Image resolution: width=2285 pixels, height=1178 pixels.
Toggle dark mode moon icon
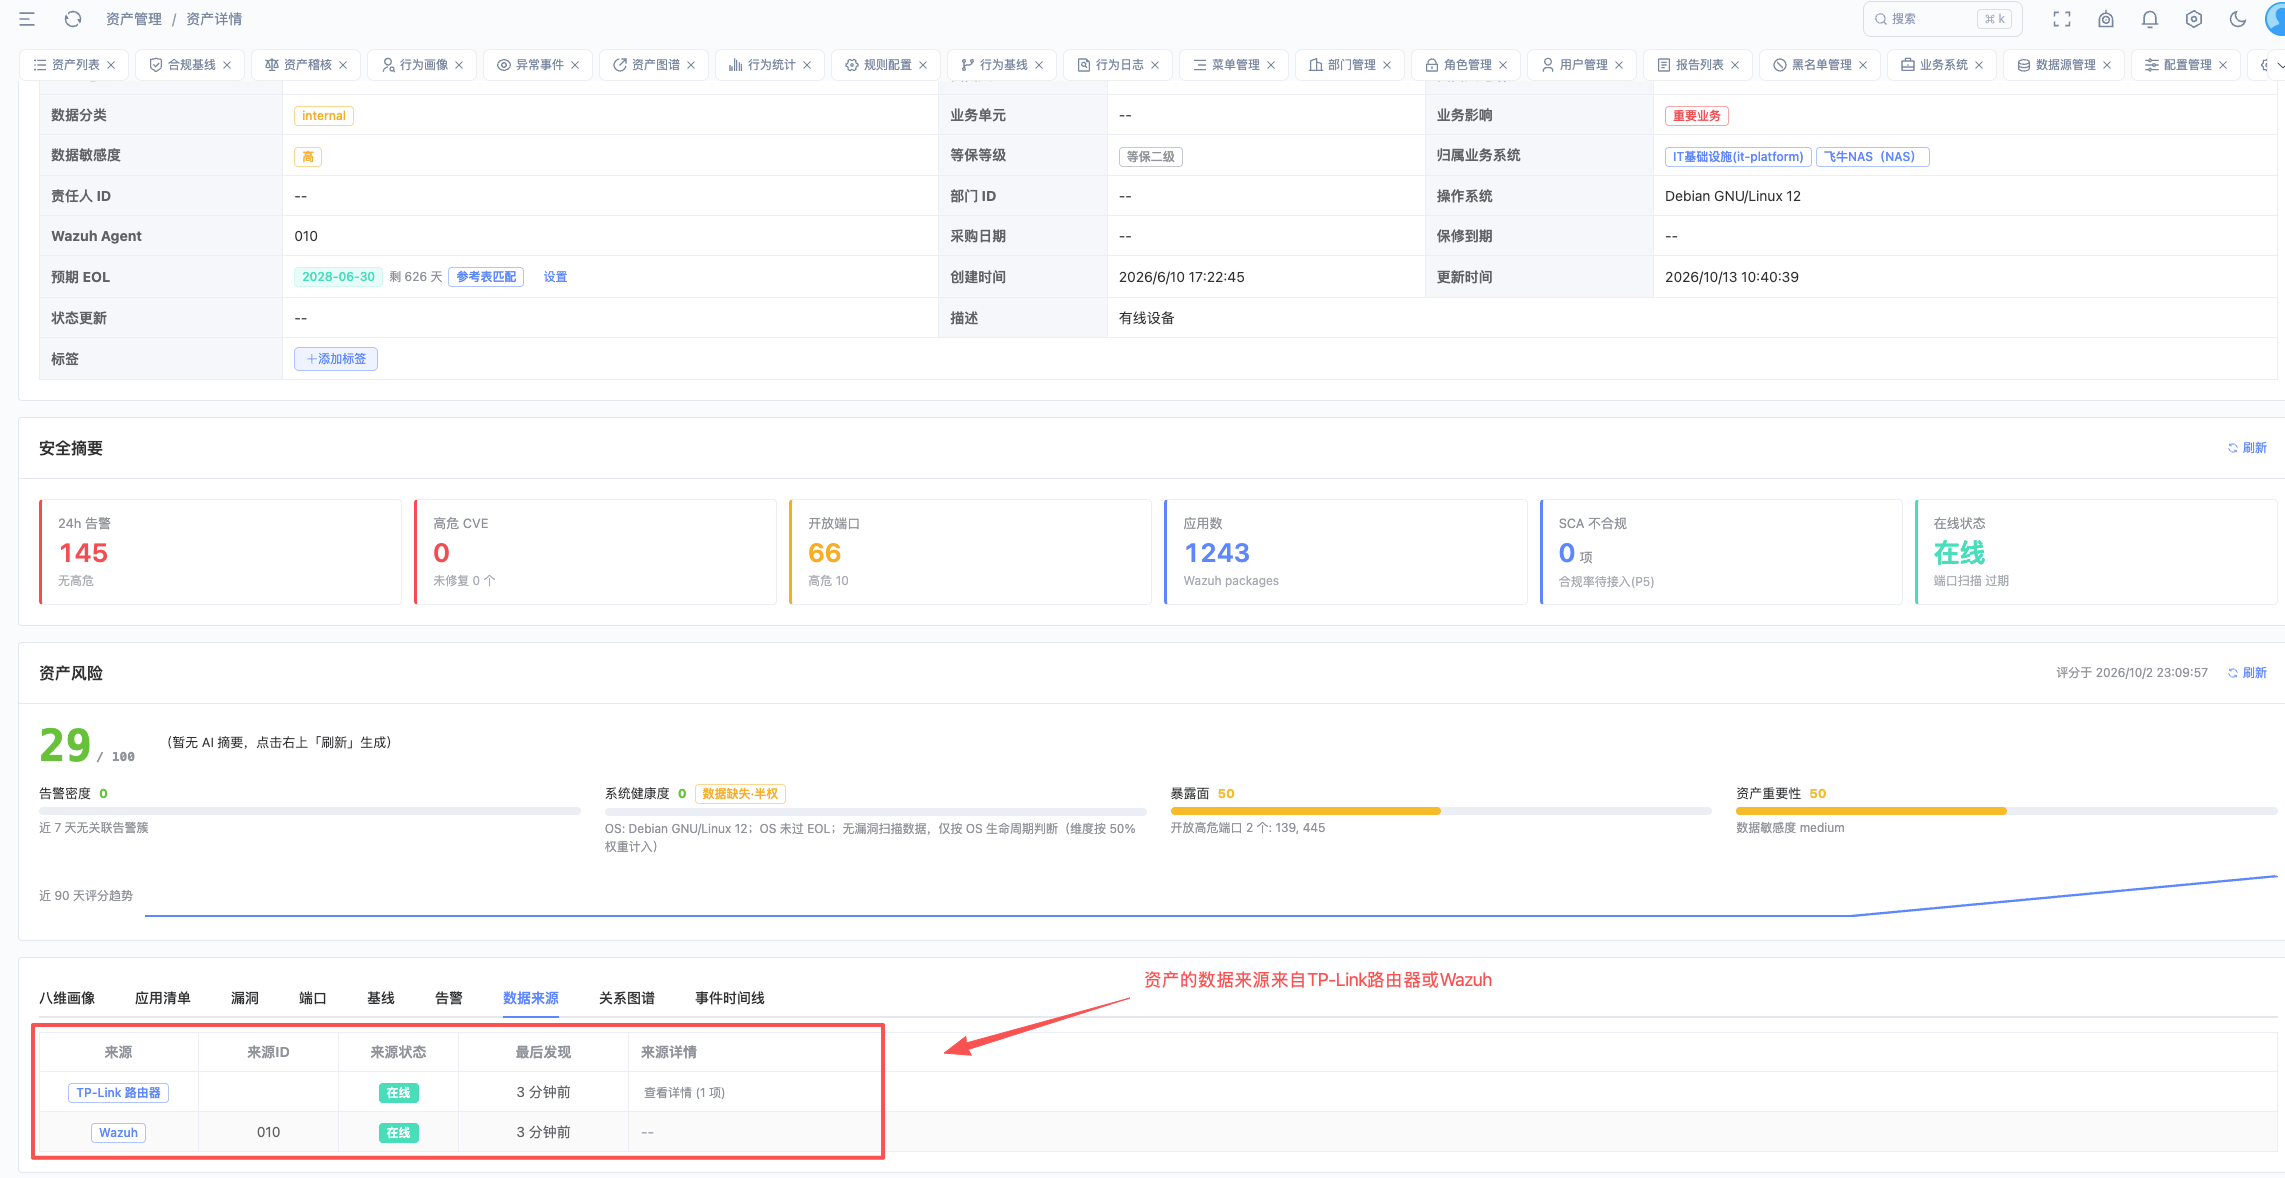(2238, 19)
